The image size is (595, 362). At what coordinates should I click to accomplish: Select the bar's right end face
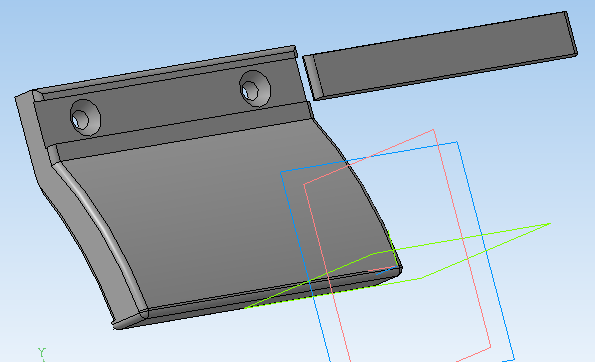[x=571, y=33]
